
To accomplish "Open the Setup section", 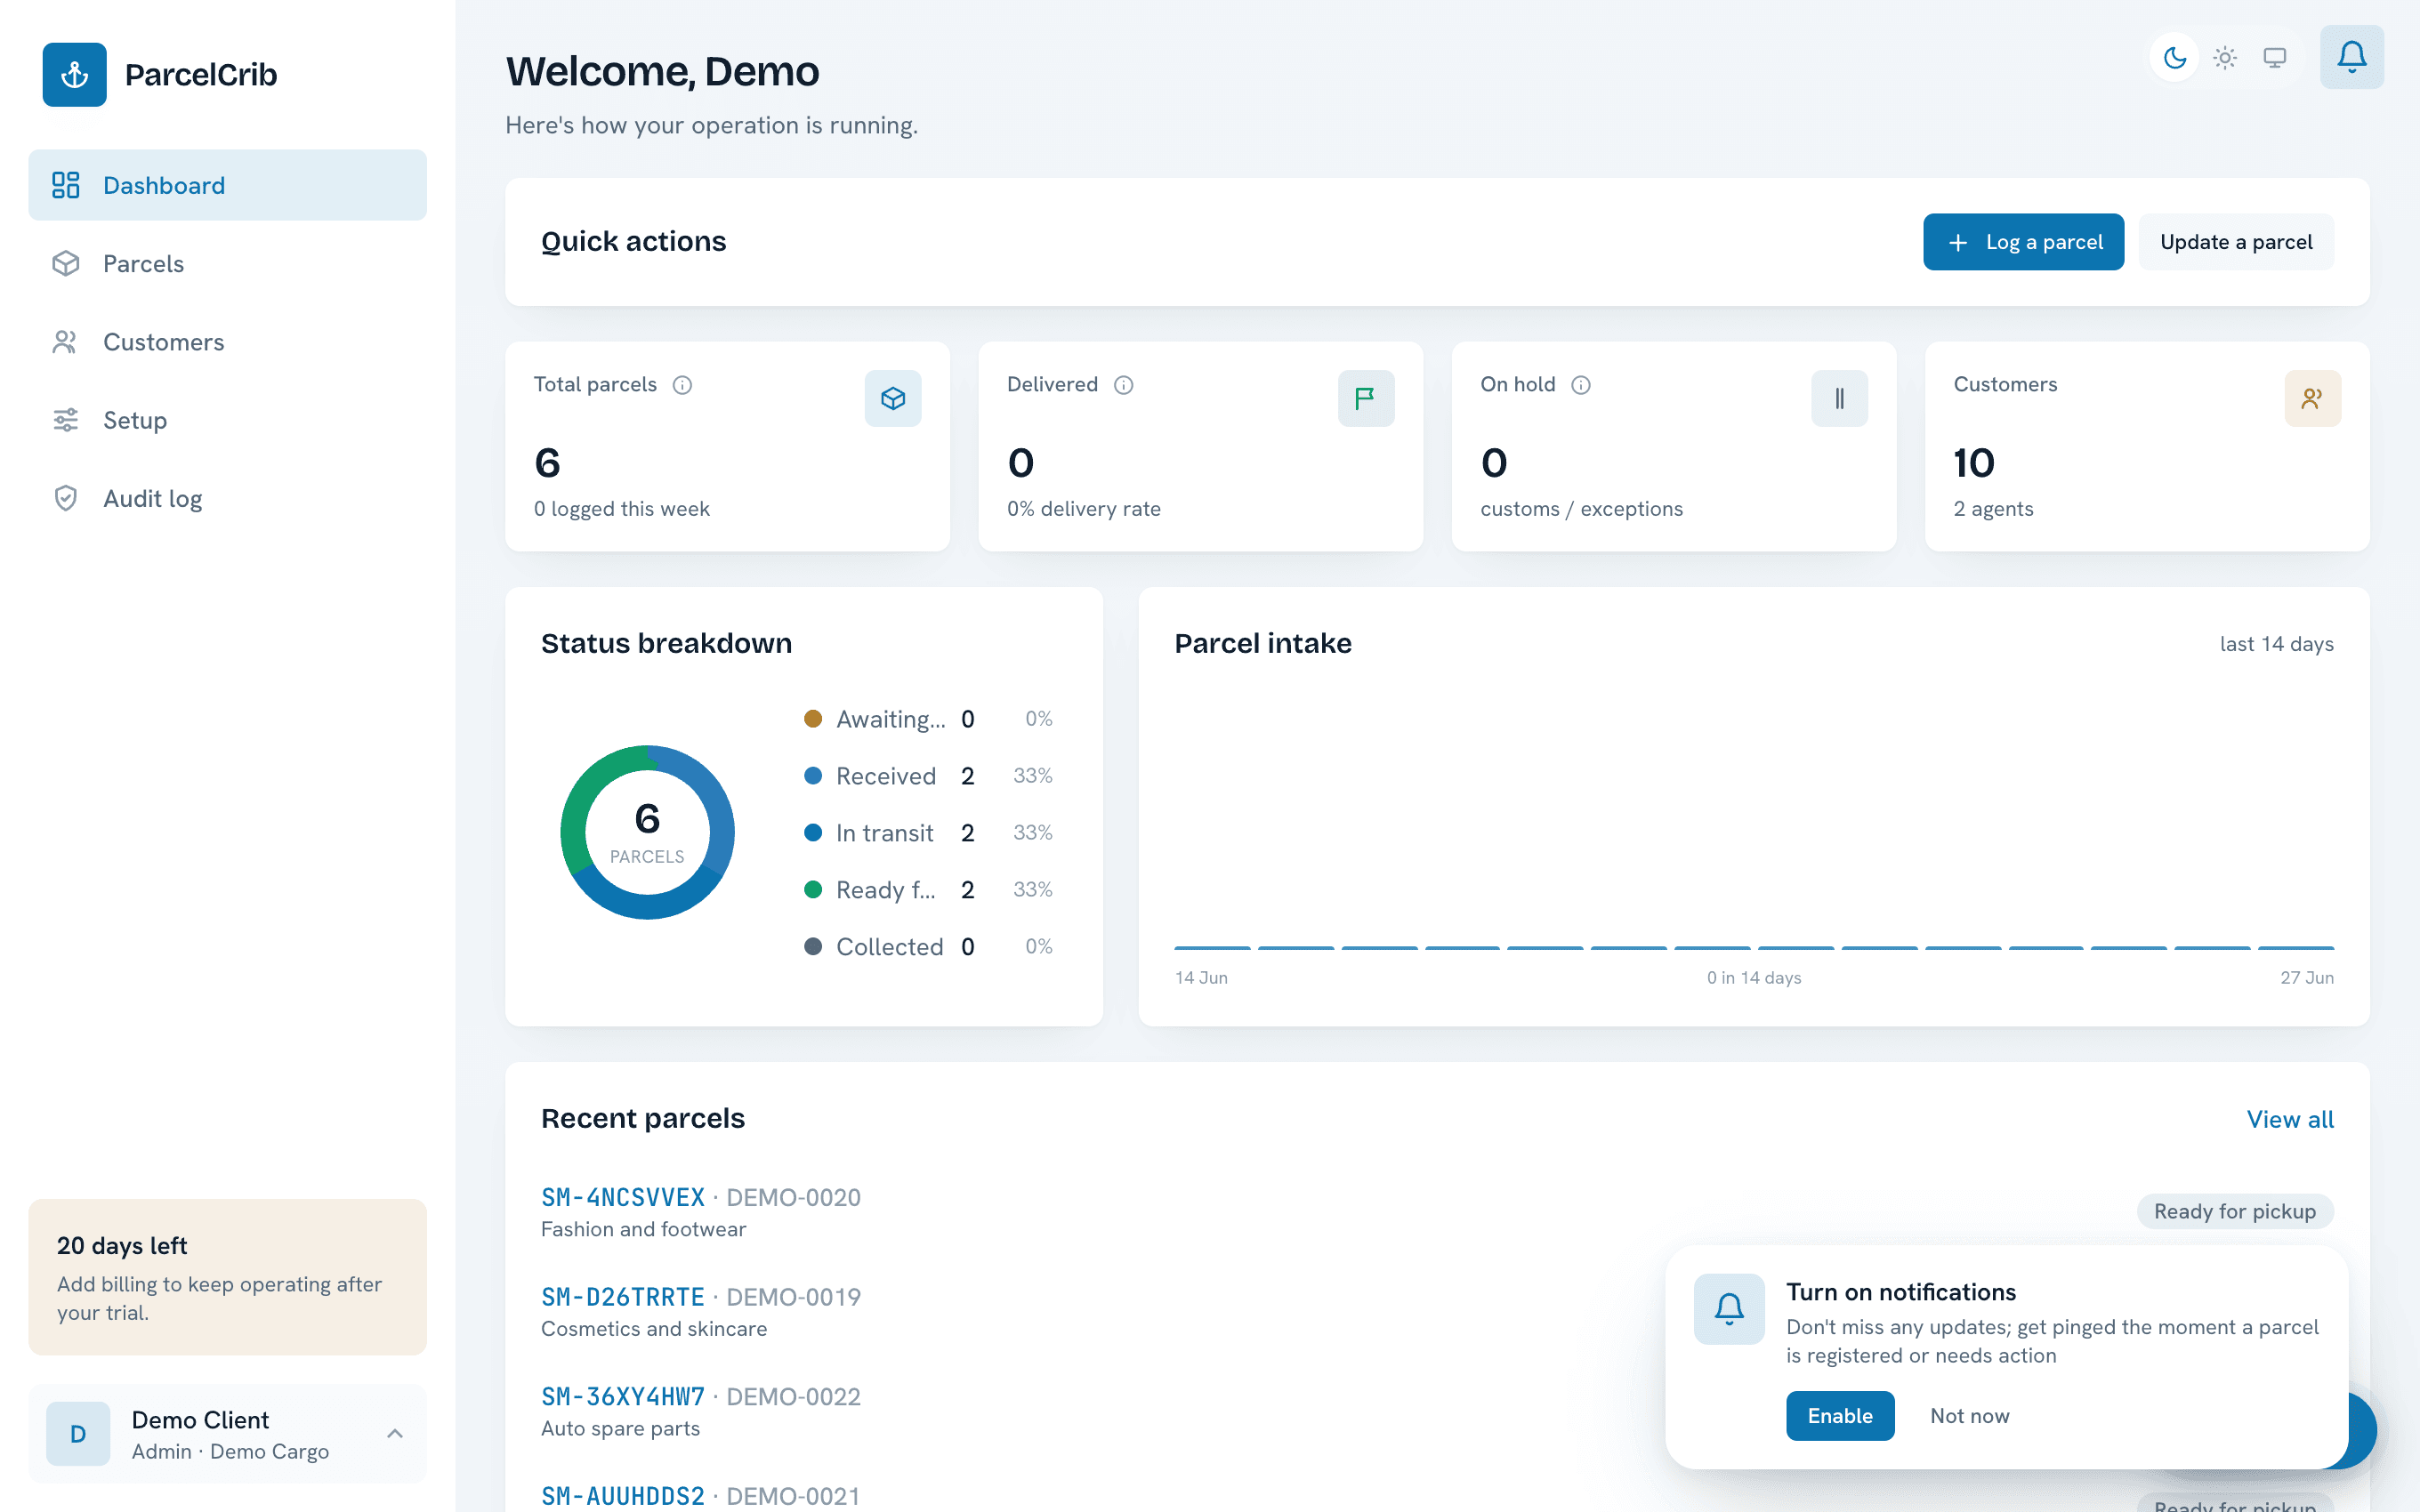I will point(227,420).
